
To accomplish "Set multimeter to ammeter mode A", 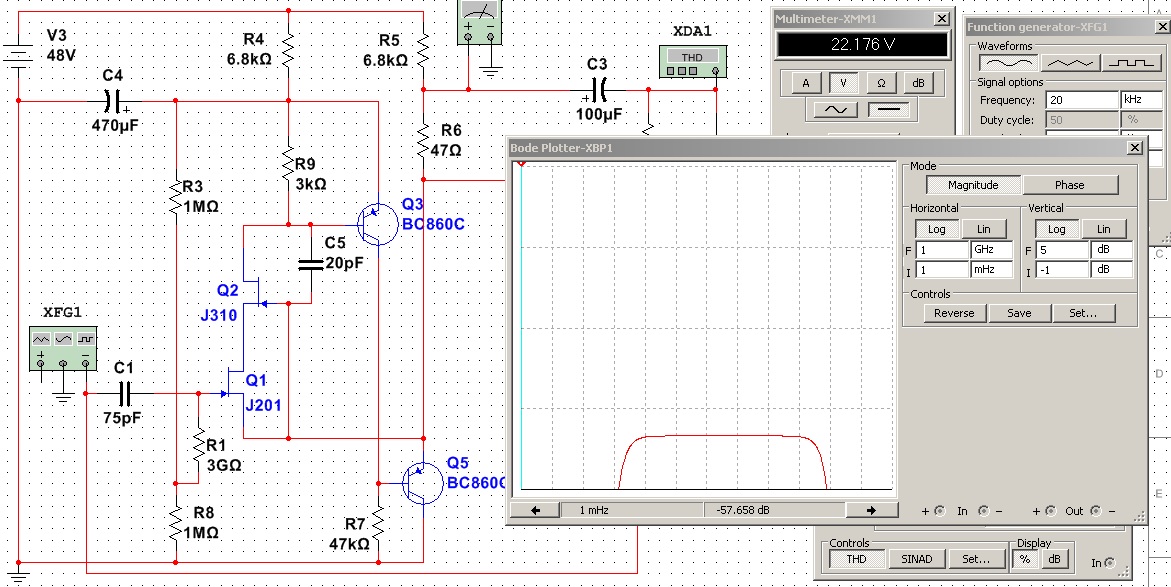I will click(805, 83).
